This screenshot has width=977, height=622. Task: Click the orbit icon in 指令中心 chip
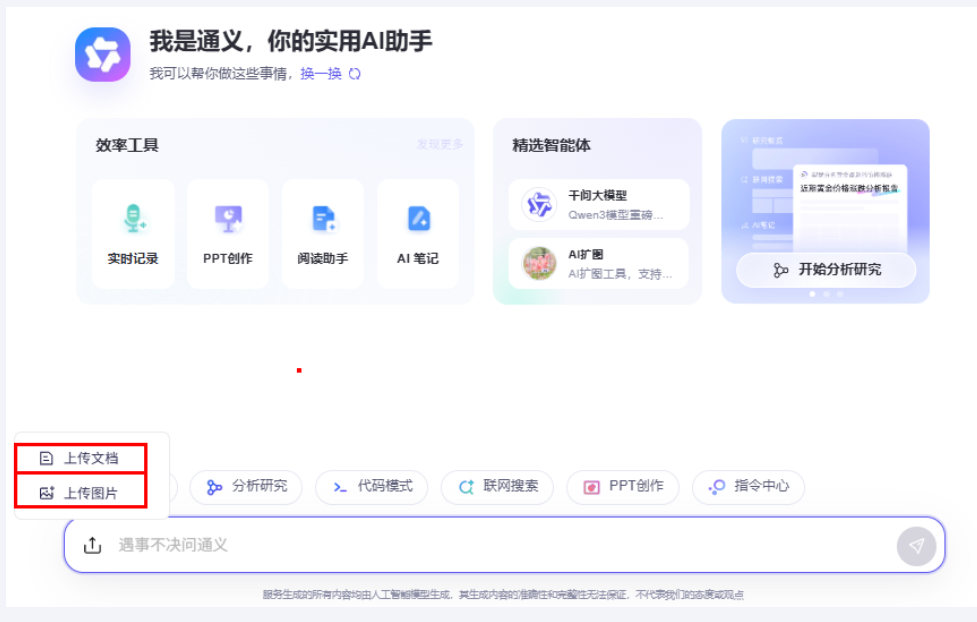pyautogui.click(x=717, y=487)
